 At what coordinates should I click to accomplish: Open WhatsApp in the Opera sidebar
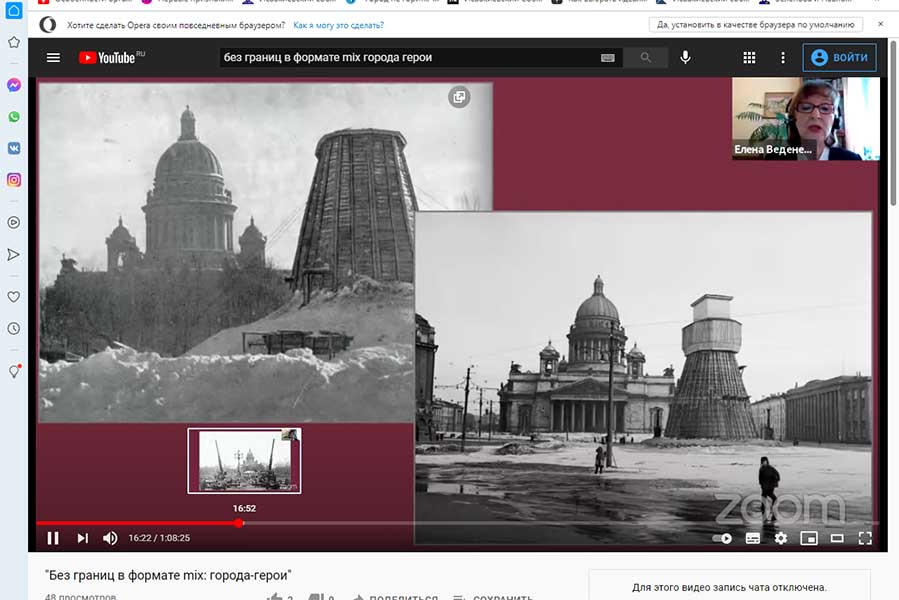[14, 117]
